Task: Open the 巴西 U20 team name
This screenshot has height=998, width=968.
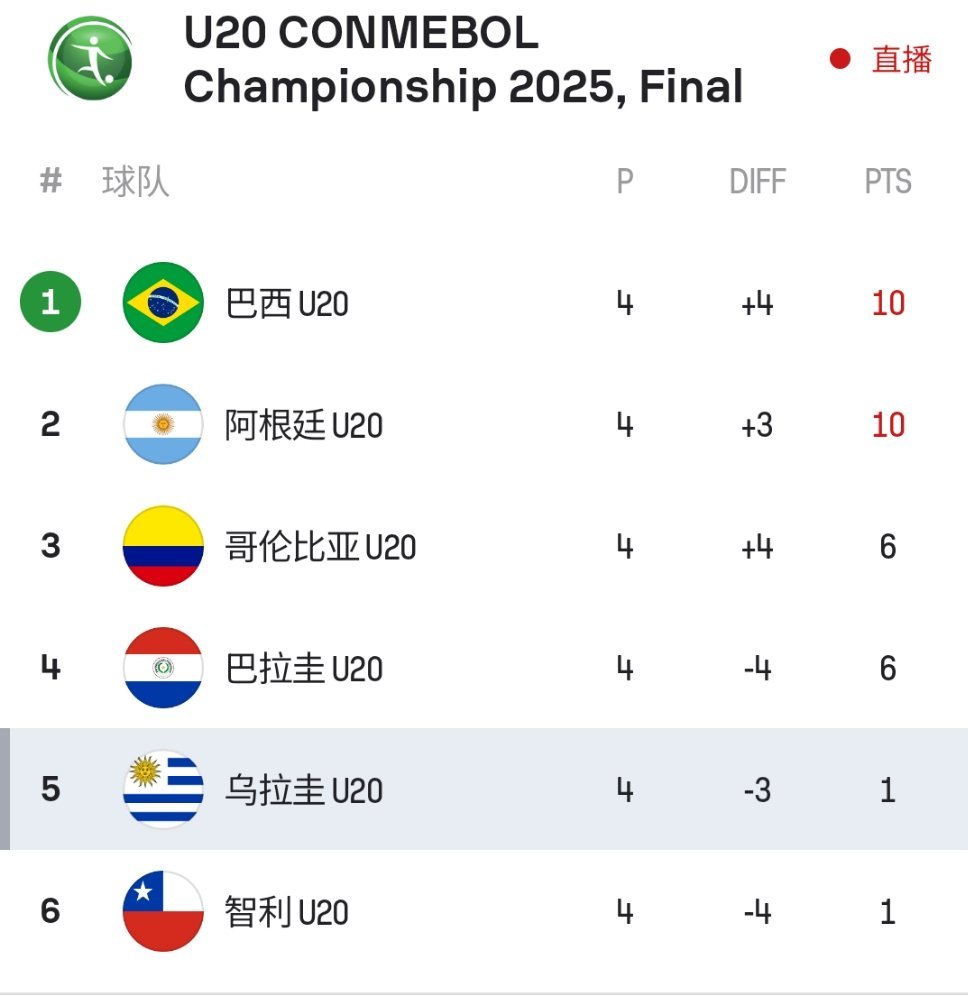Action: [287, 303]
